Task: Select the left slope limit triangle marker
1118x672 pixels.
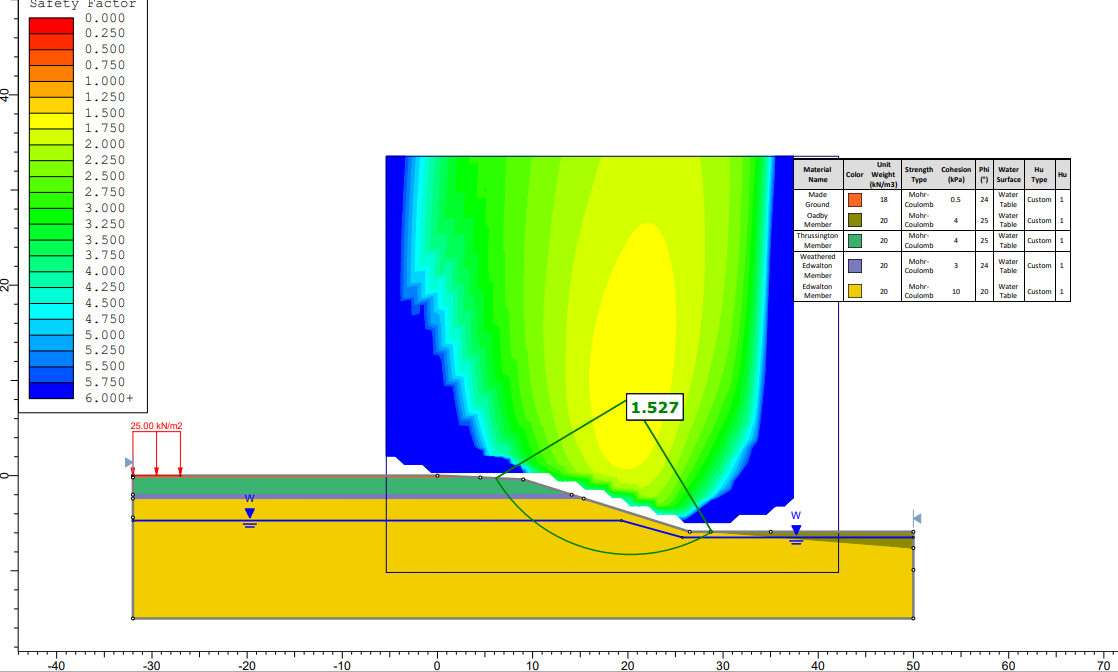Action: (129, 462)
